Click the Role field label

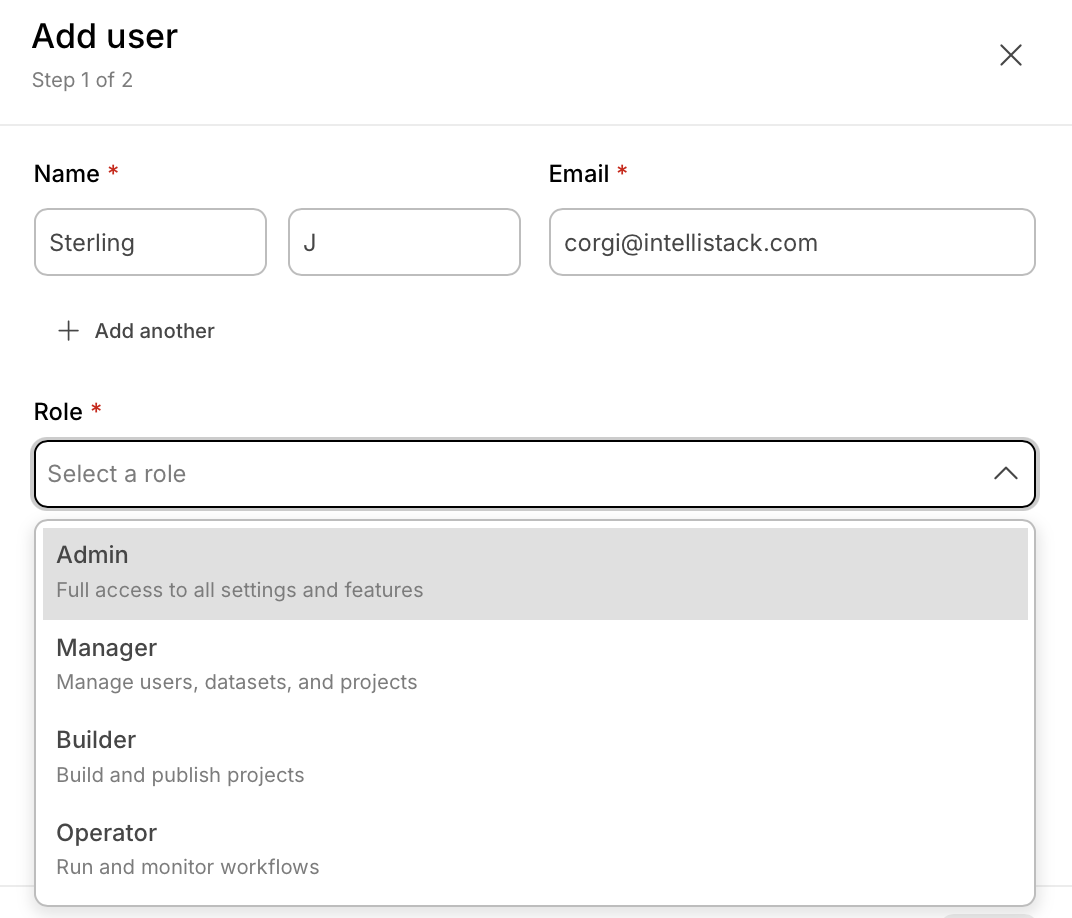(58, 412)
